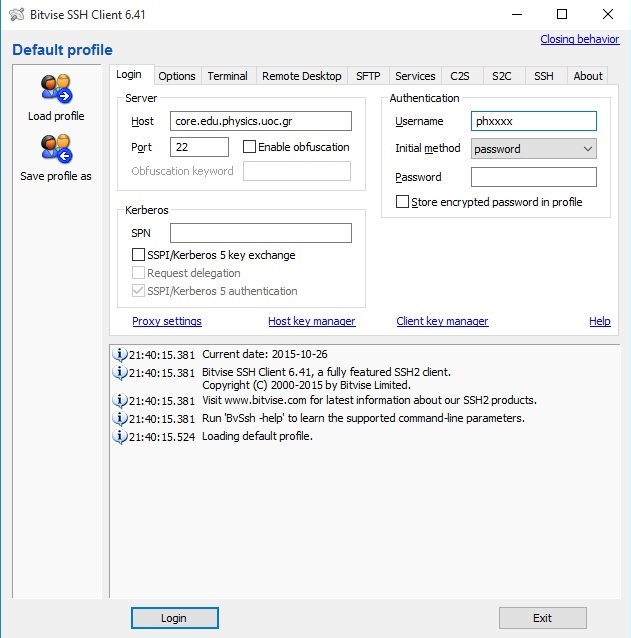Viewport: 631px width, 638px height.
Task: Open the Terminal tab
Action: coord(227,76)
